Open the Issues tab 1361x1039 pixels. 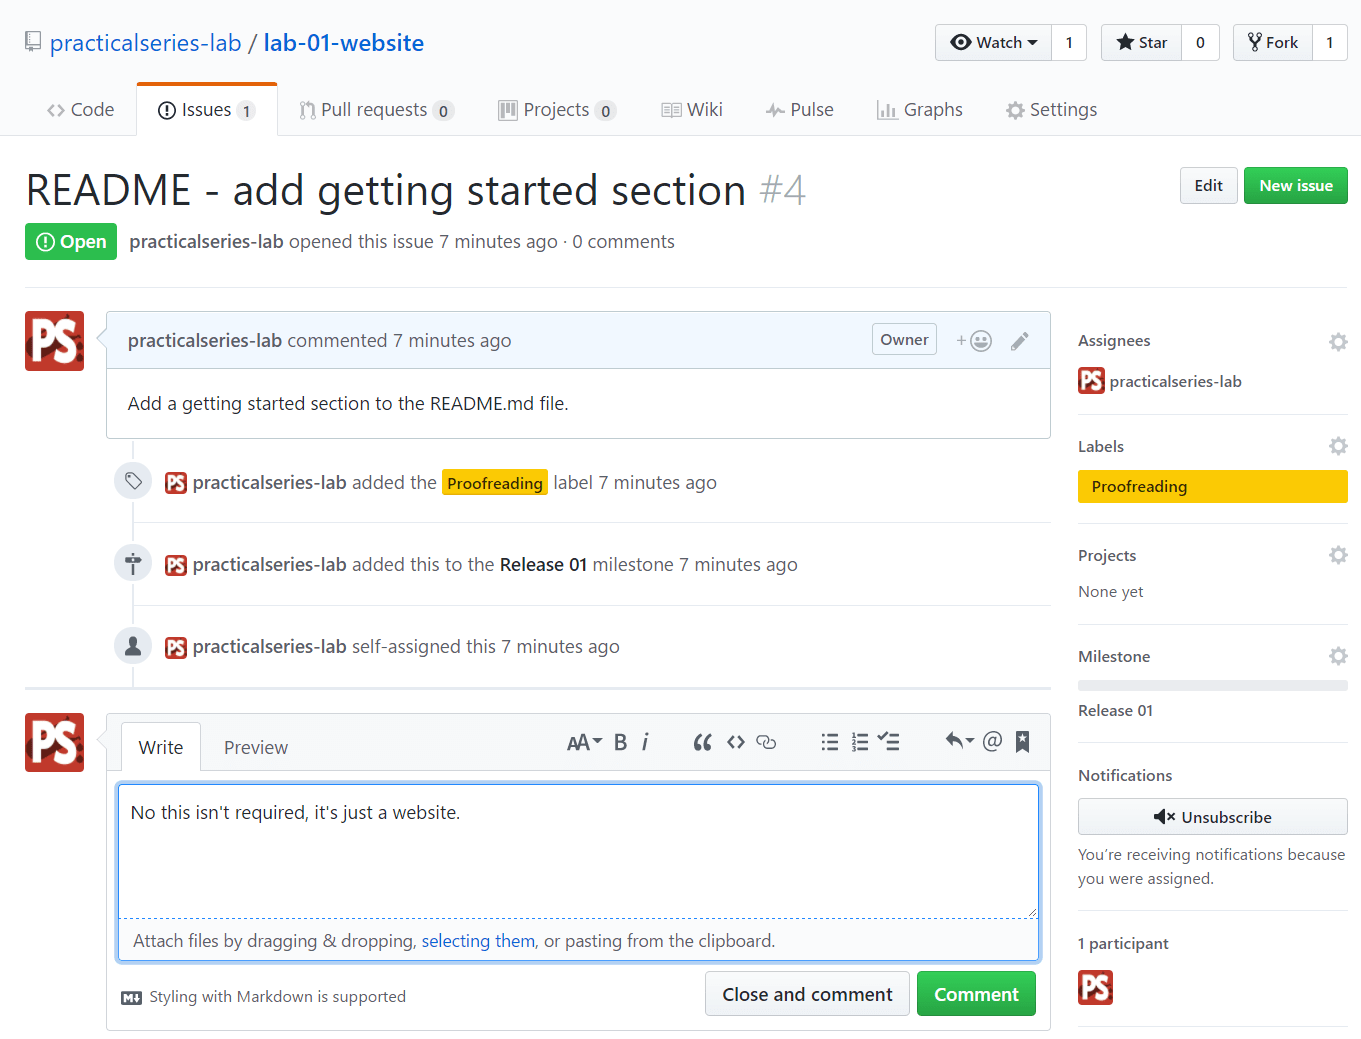(207, 110)
